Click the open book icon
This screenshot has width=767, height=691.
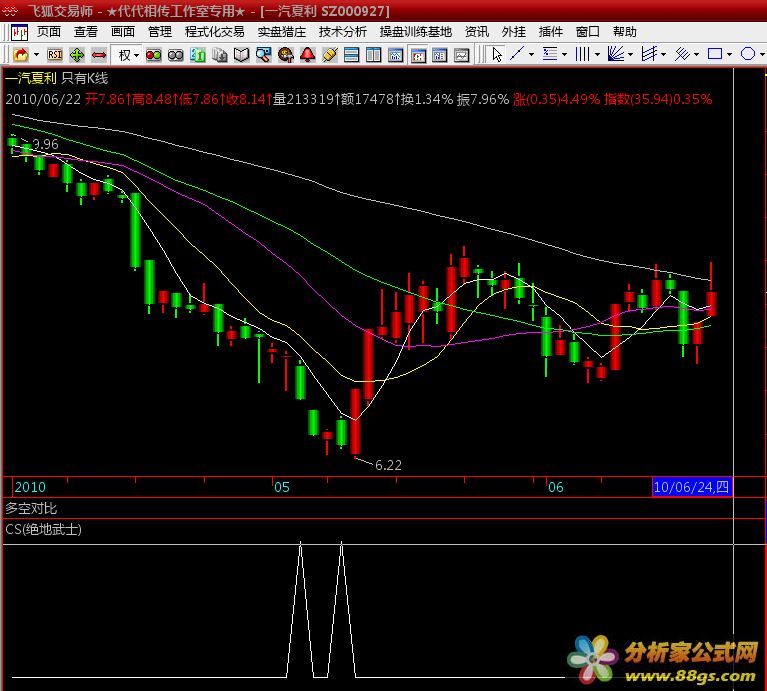click(240, 54)
